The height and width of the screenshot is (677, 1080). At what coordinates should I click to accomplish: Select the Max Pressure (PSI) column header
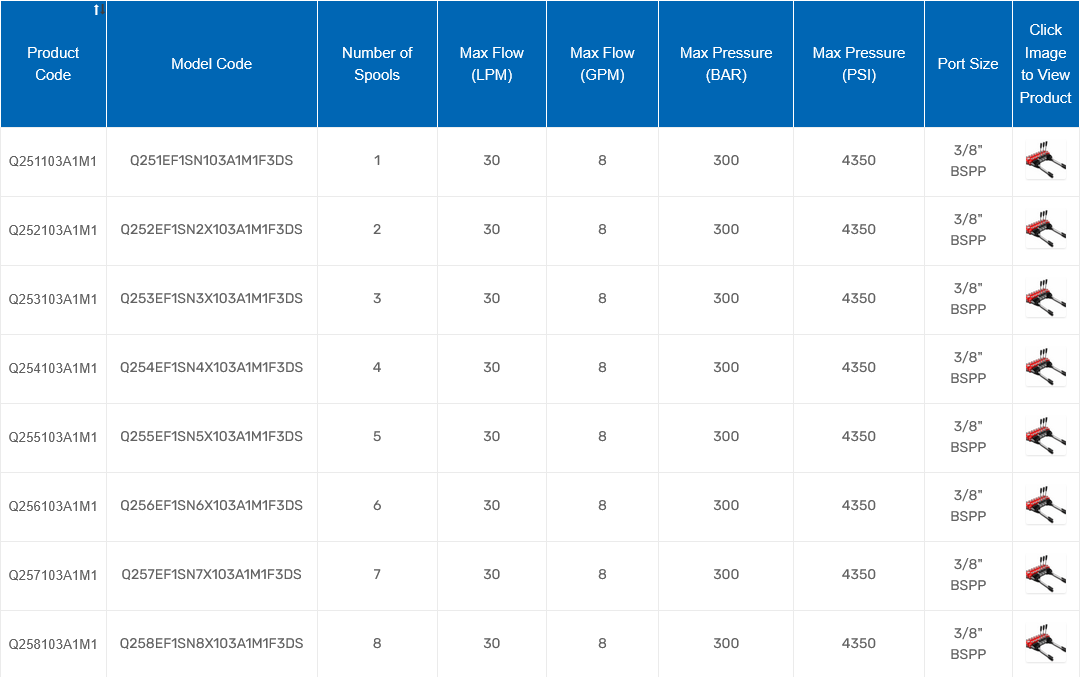pos(858,64)
